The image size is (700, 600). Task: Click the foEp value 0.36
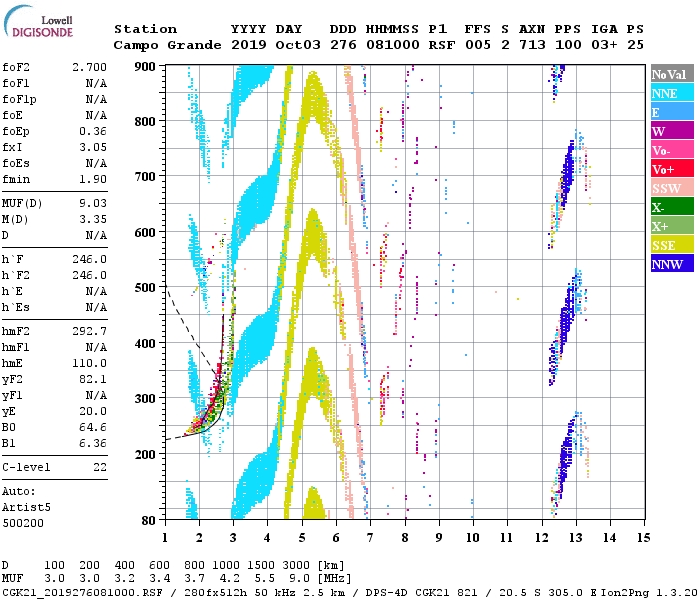(x=93, y=131)
